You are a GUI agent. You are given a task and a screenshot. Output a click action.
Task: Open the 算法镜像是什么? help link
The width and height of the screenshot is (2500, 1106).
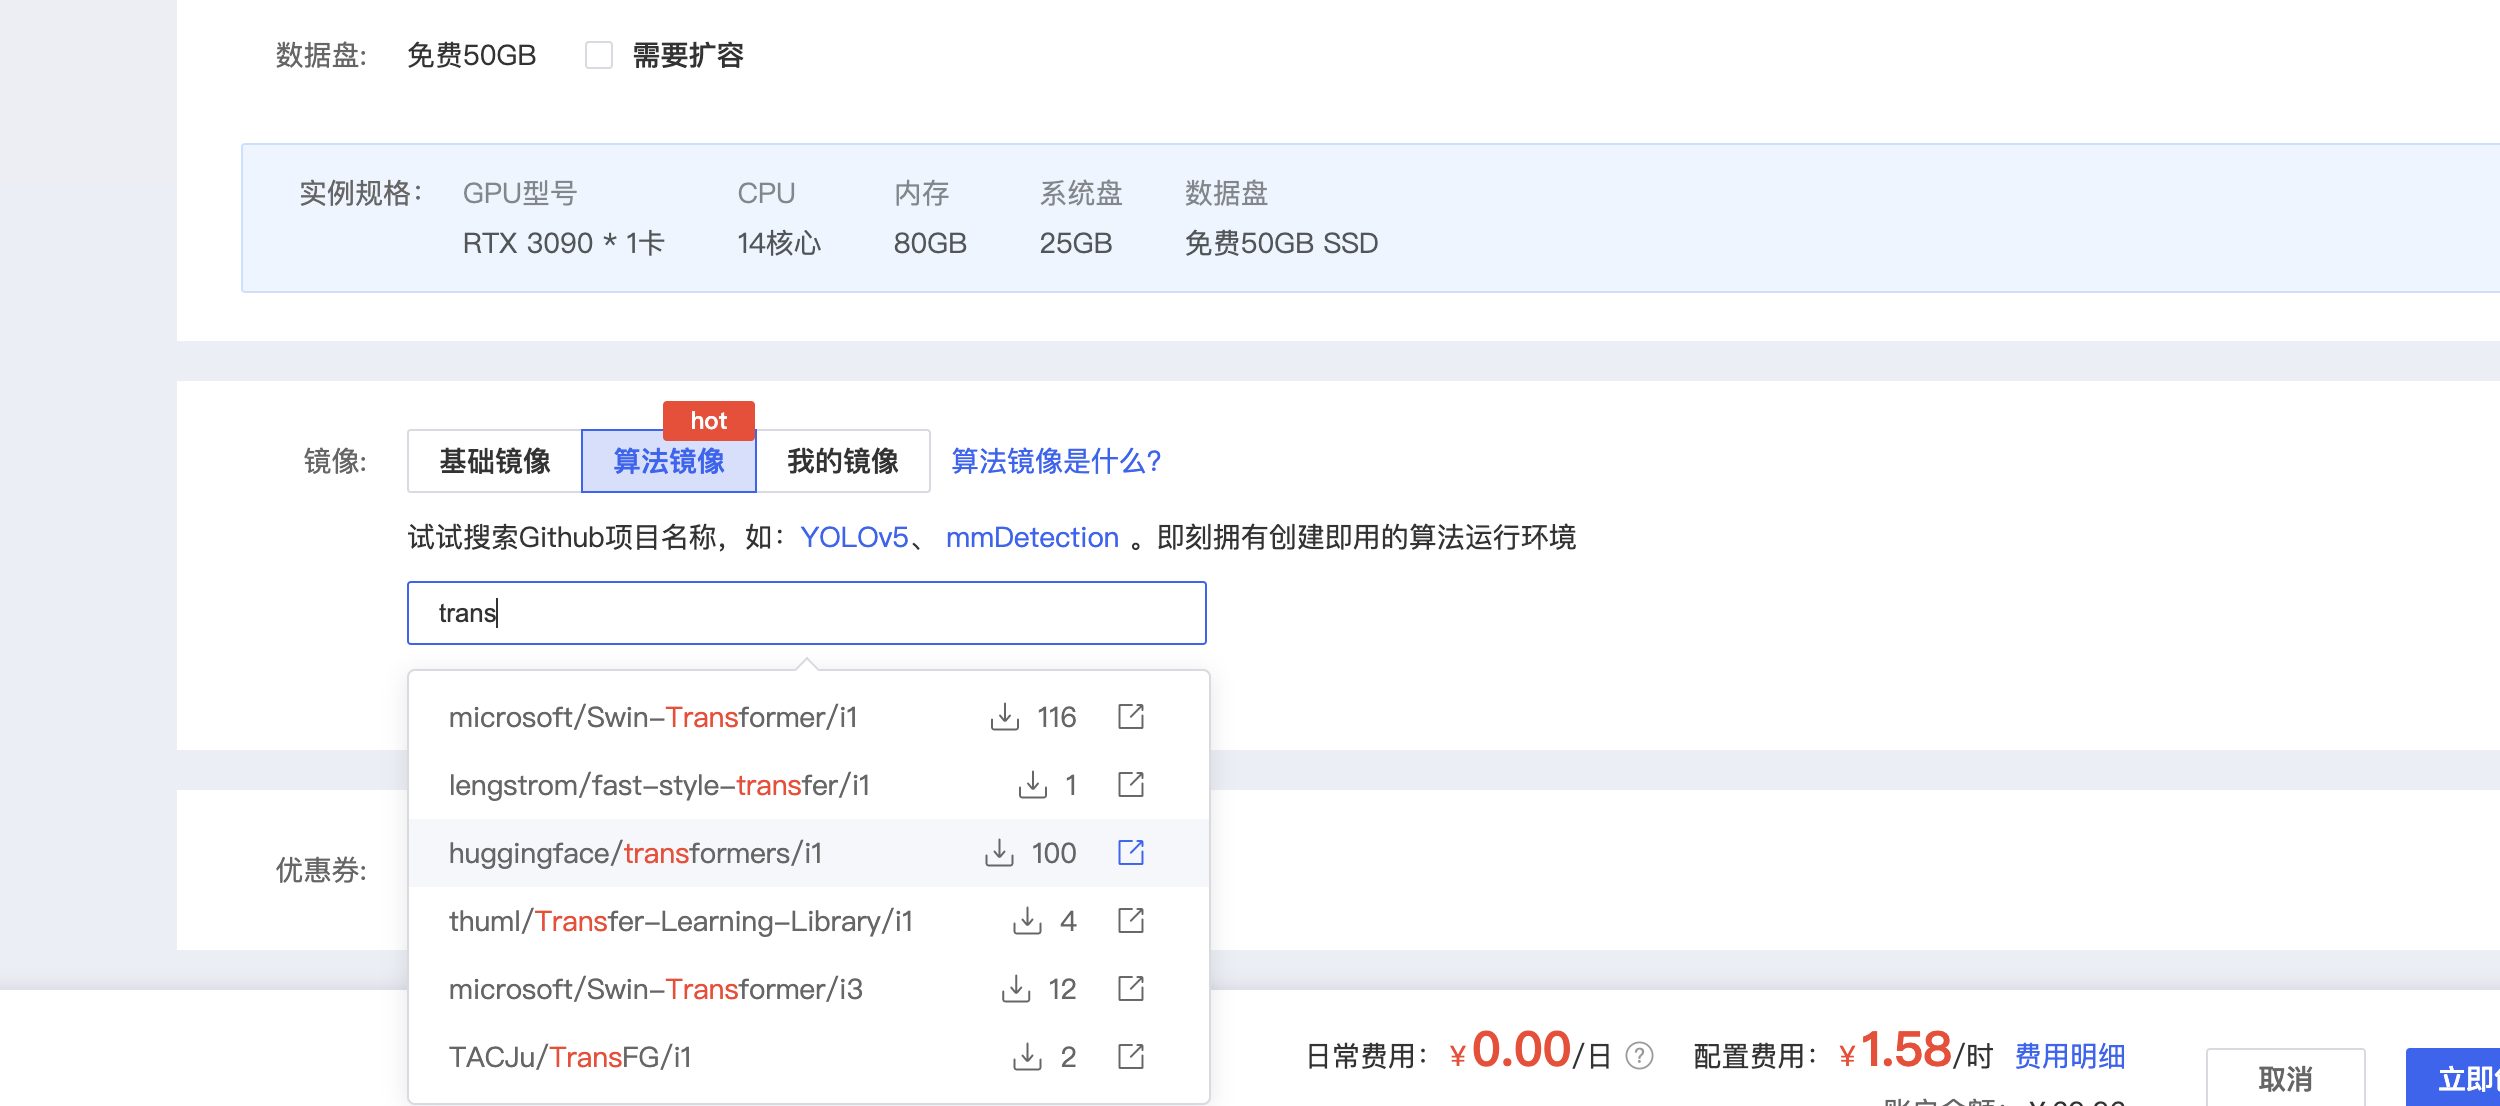[x=1056, y=461]
